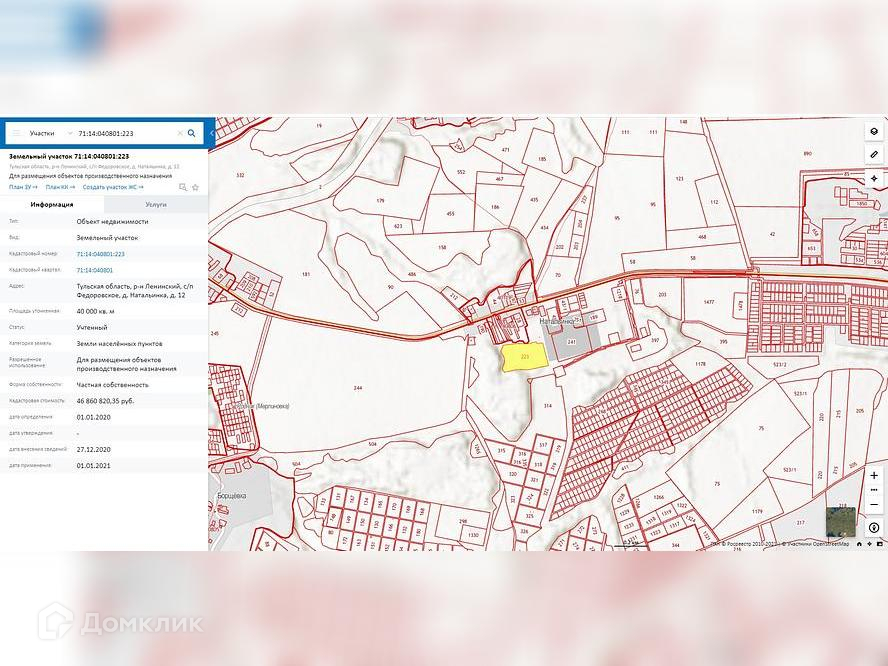
Task: Select the heading Земельный участок 71:14:040801:223
Action: 69,156
